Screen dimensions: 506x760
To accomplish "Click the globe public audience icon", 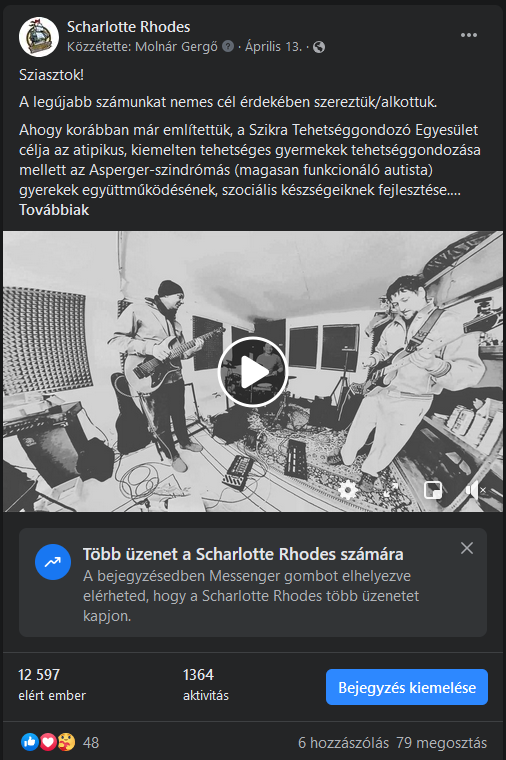I will point(319,47).
